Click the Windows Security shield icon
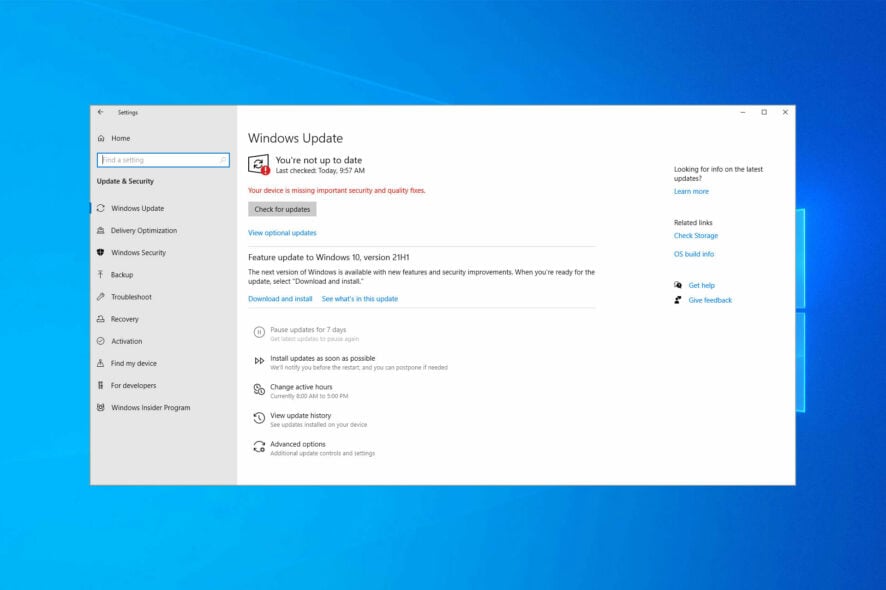Viewport: 886px width, 590px height. click(x=101, y=253)
